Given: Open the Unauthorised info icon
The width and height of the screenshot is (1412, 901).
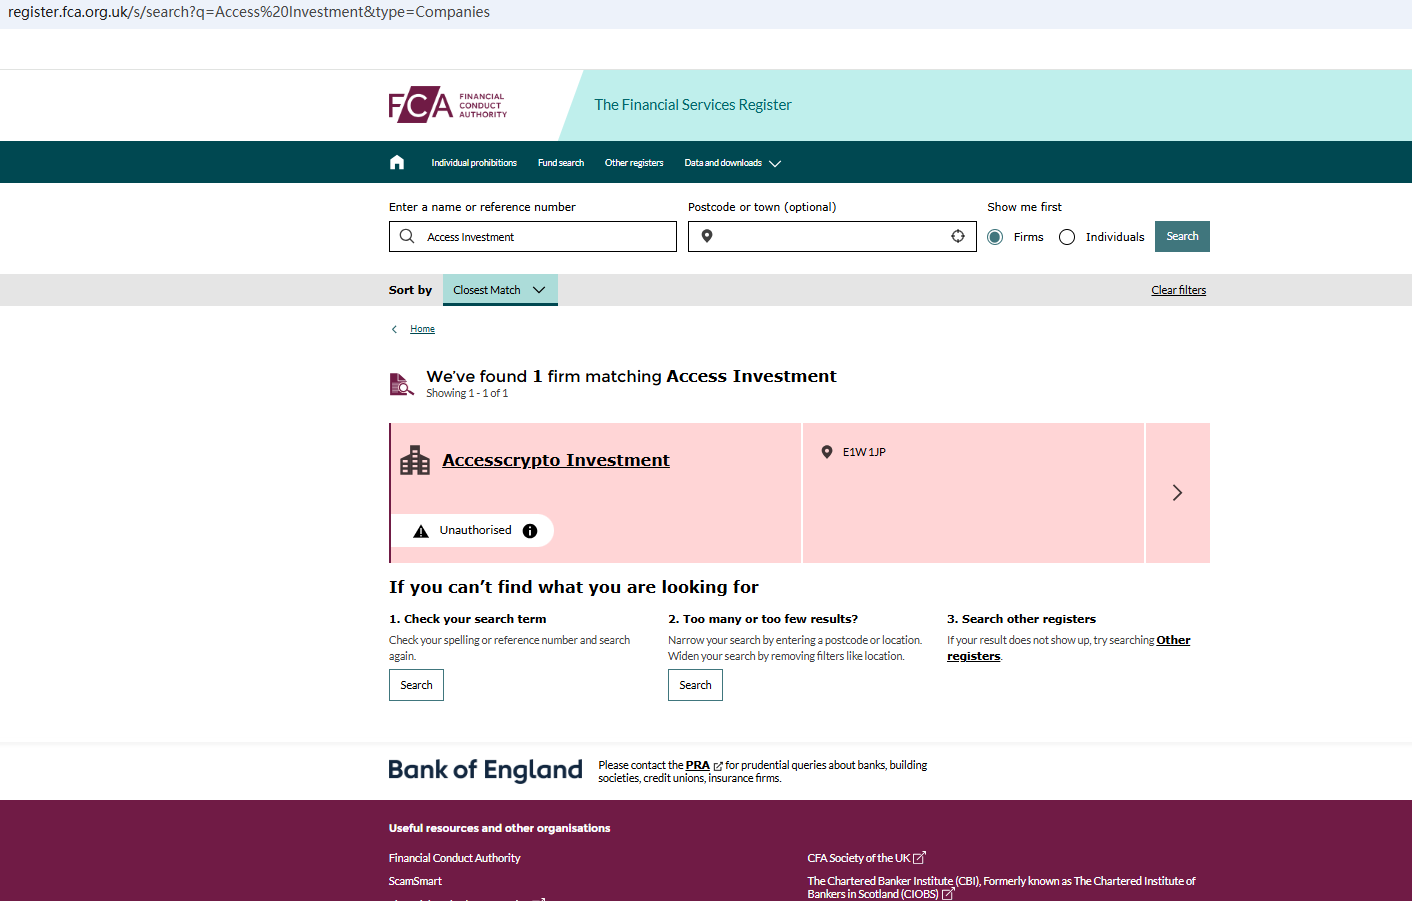Looking at the screenshot, I should (x=530, y=531).
